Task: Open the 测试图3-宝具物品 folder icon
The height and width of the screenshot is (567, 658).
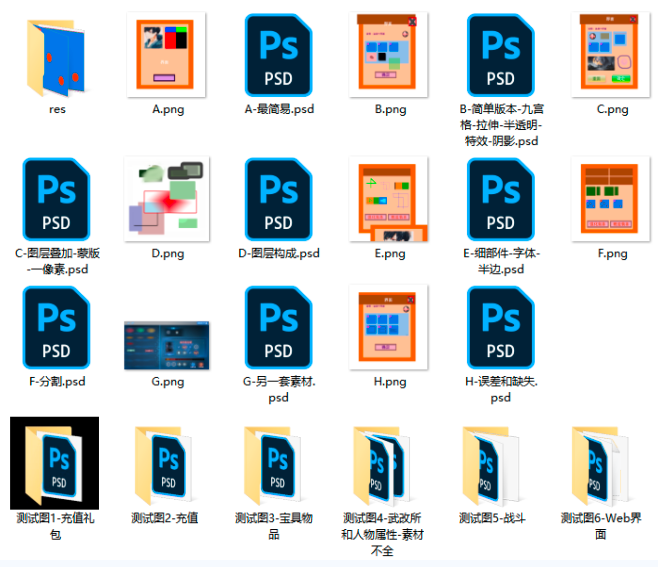Action: tap(273, 465)
